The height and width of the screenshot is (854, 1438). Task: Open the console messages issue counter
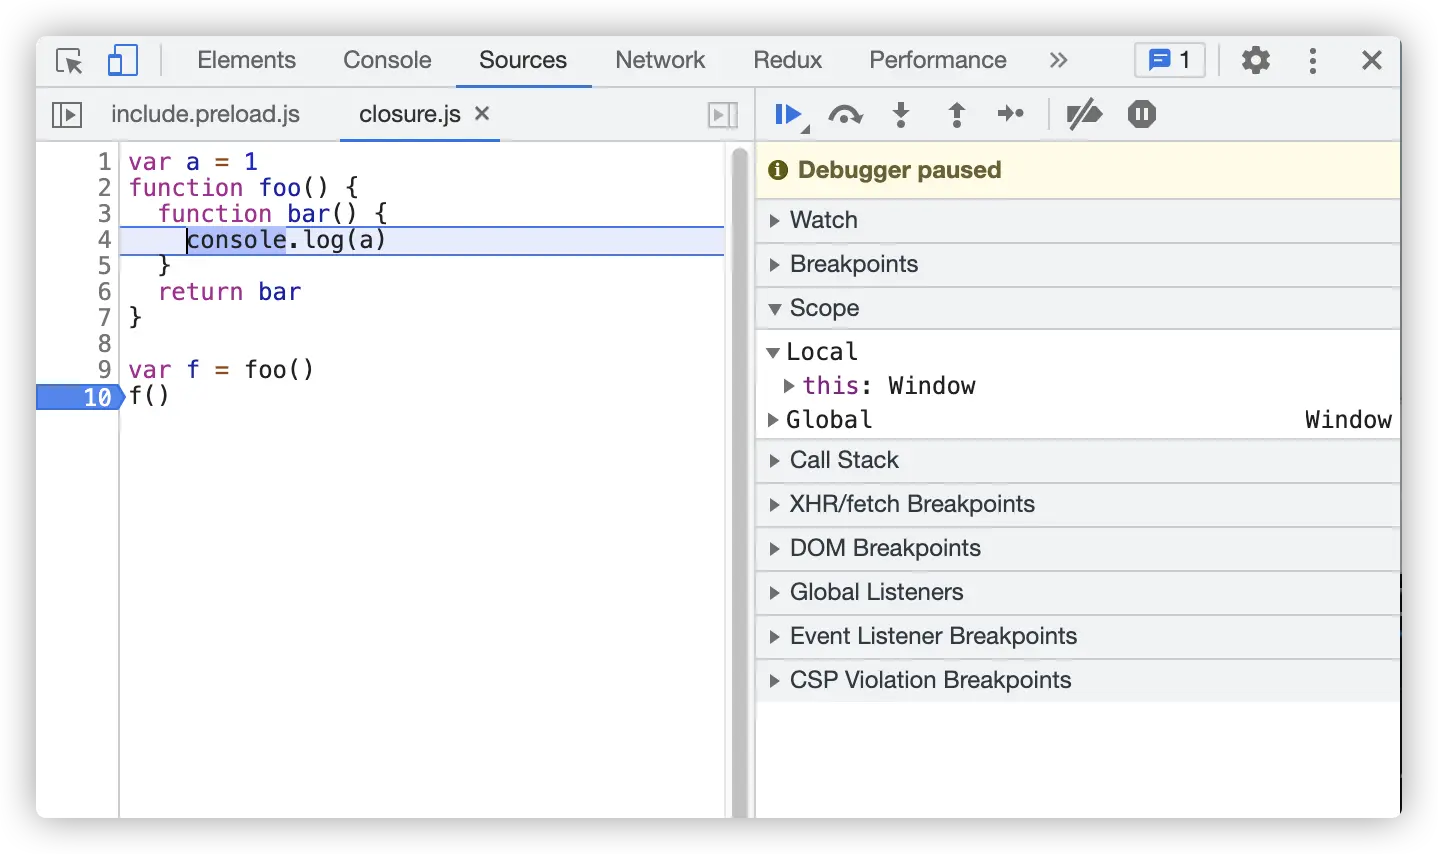click(1170, 61)
